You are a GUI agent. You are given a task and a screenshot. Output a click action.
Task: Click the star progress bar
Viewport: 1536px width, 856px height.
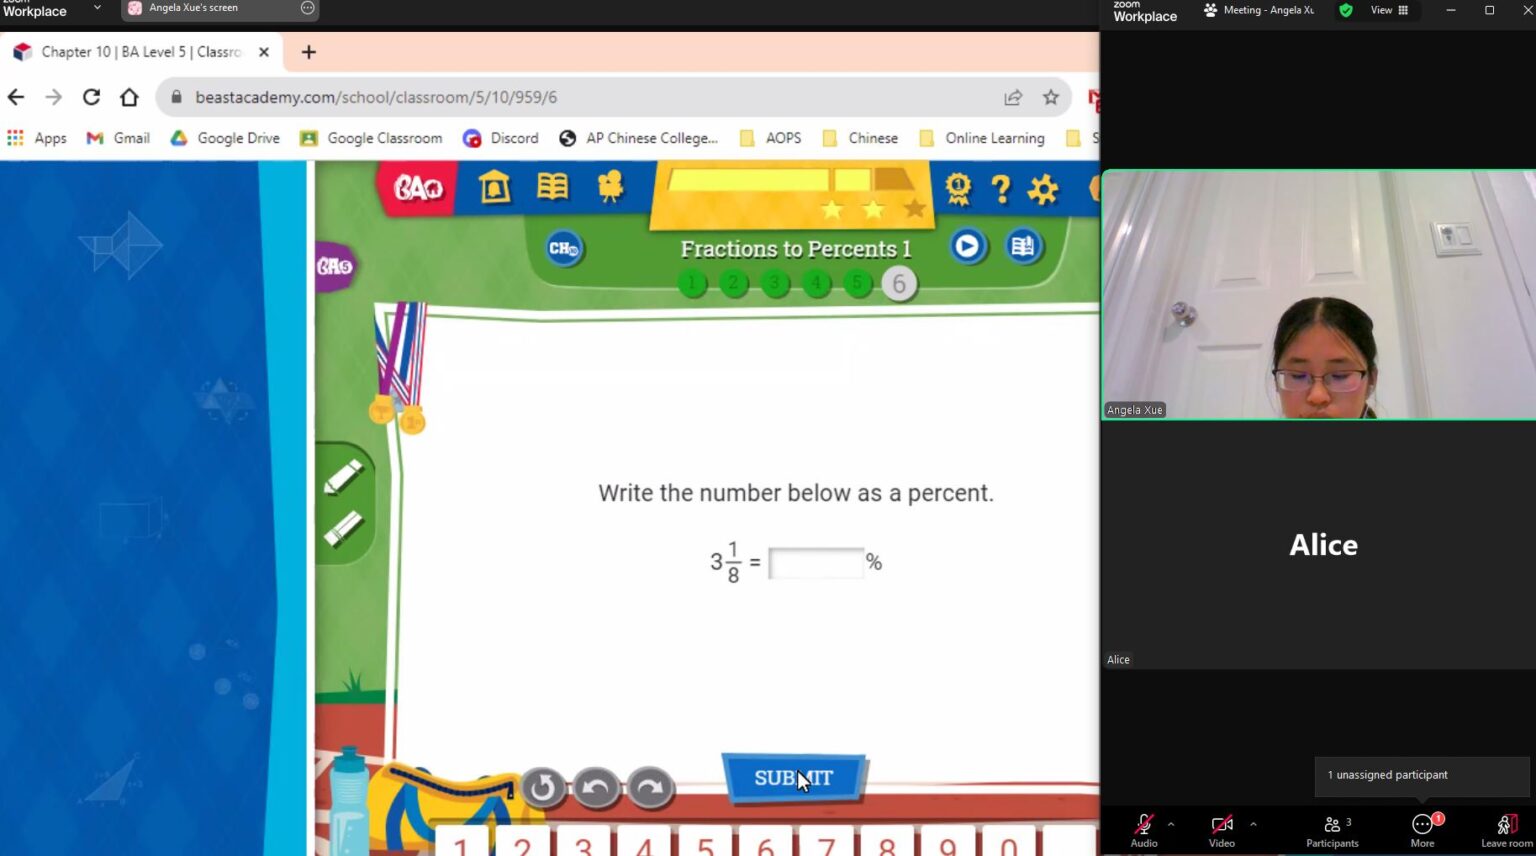(x=792, y=193)
